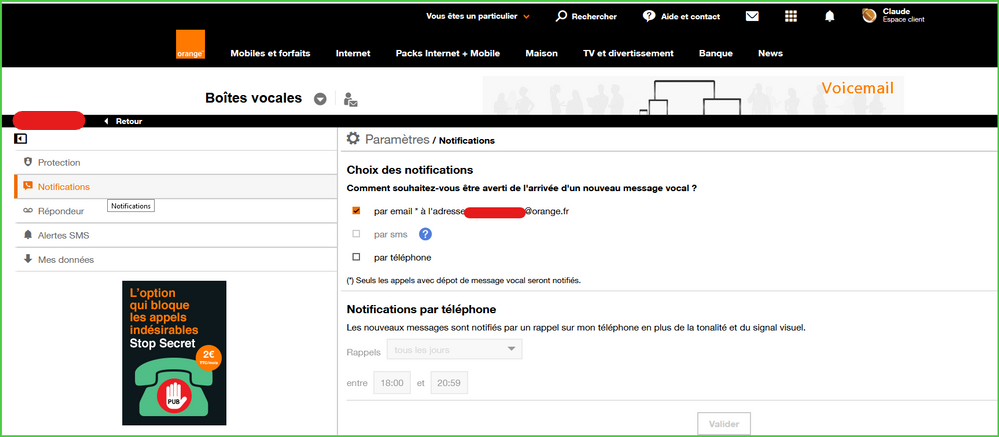Open the Maison menu
Image resolution: width=999 pixels, height=437 pixels.
542,54
